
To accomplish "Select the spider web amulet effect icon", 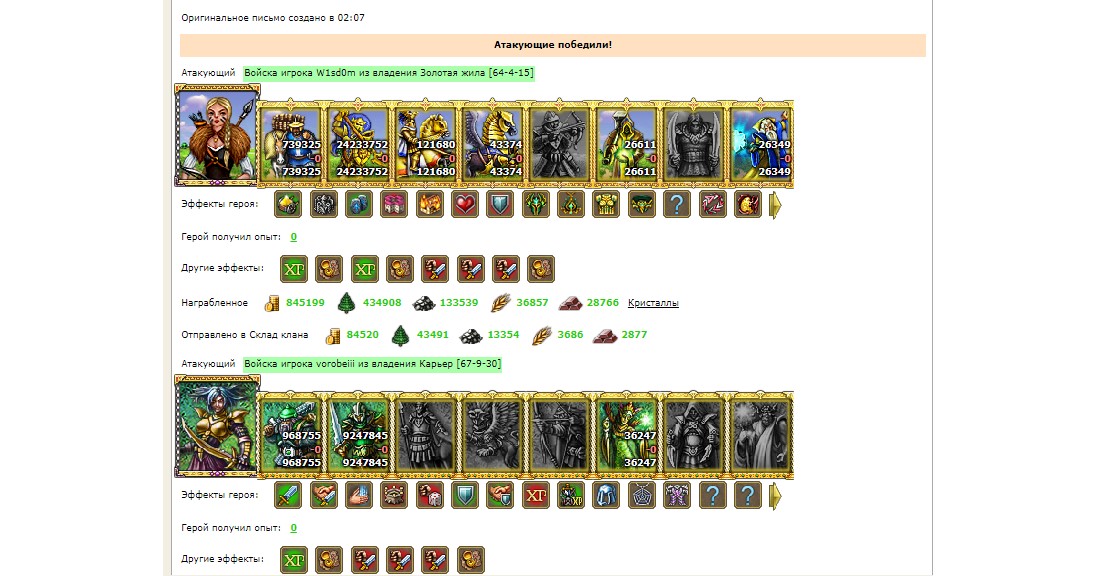I will click(x=642, y=496).
